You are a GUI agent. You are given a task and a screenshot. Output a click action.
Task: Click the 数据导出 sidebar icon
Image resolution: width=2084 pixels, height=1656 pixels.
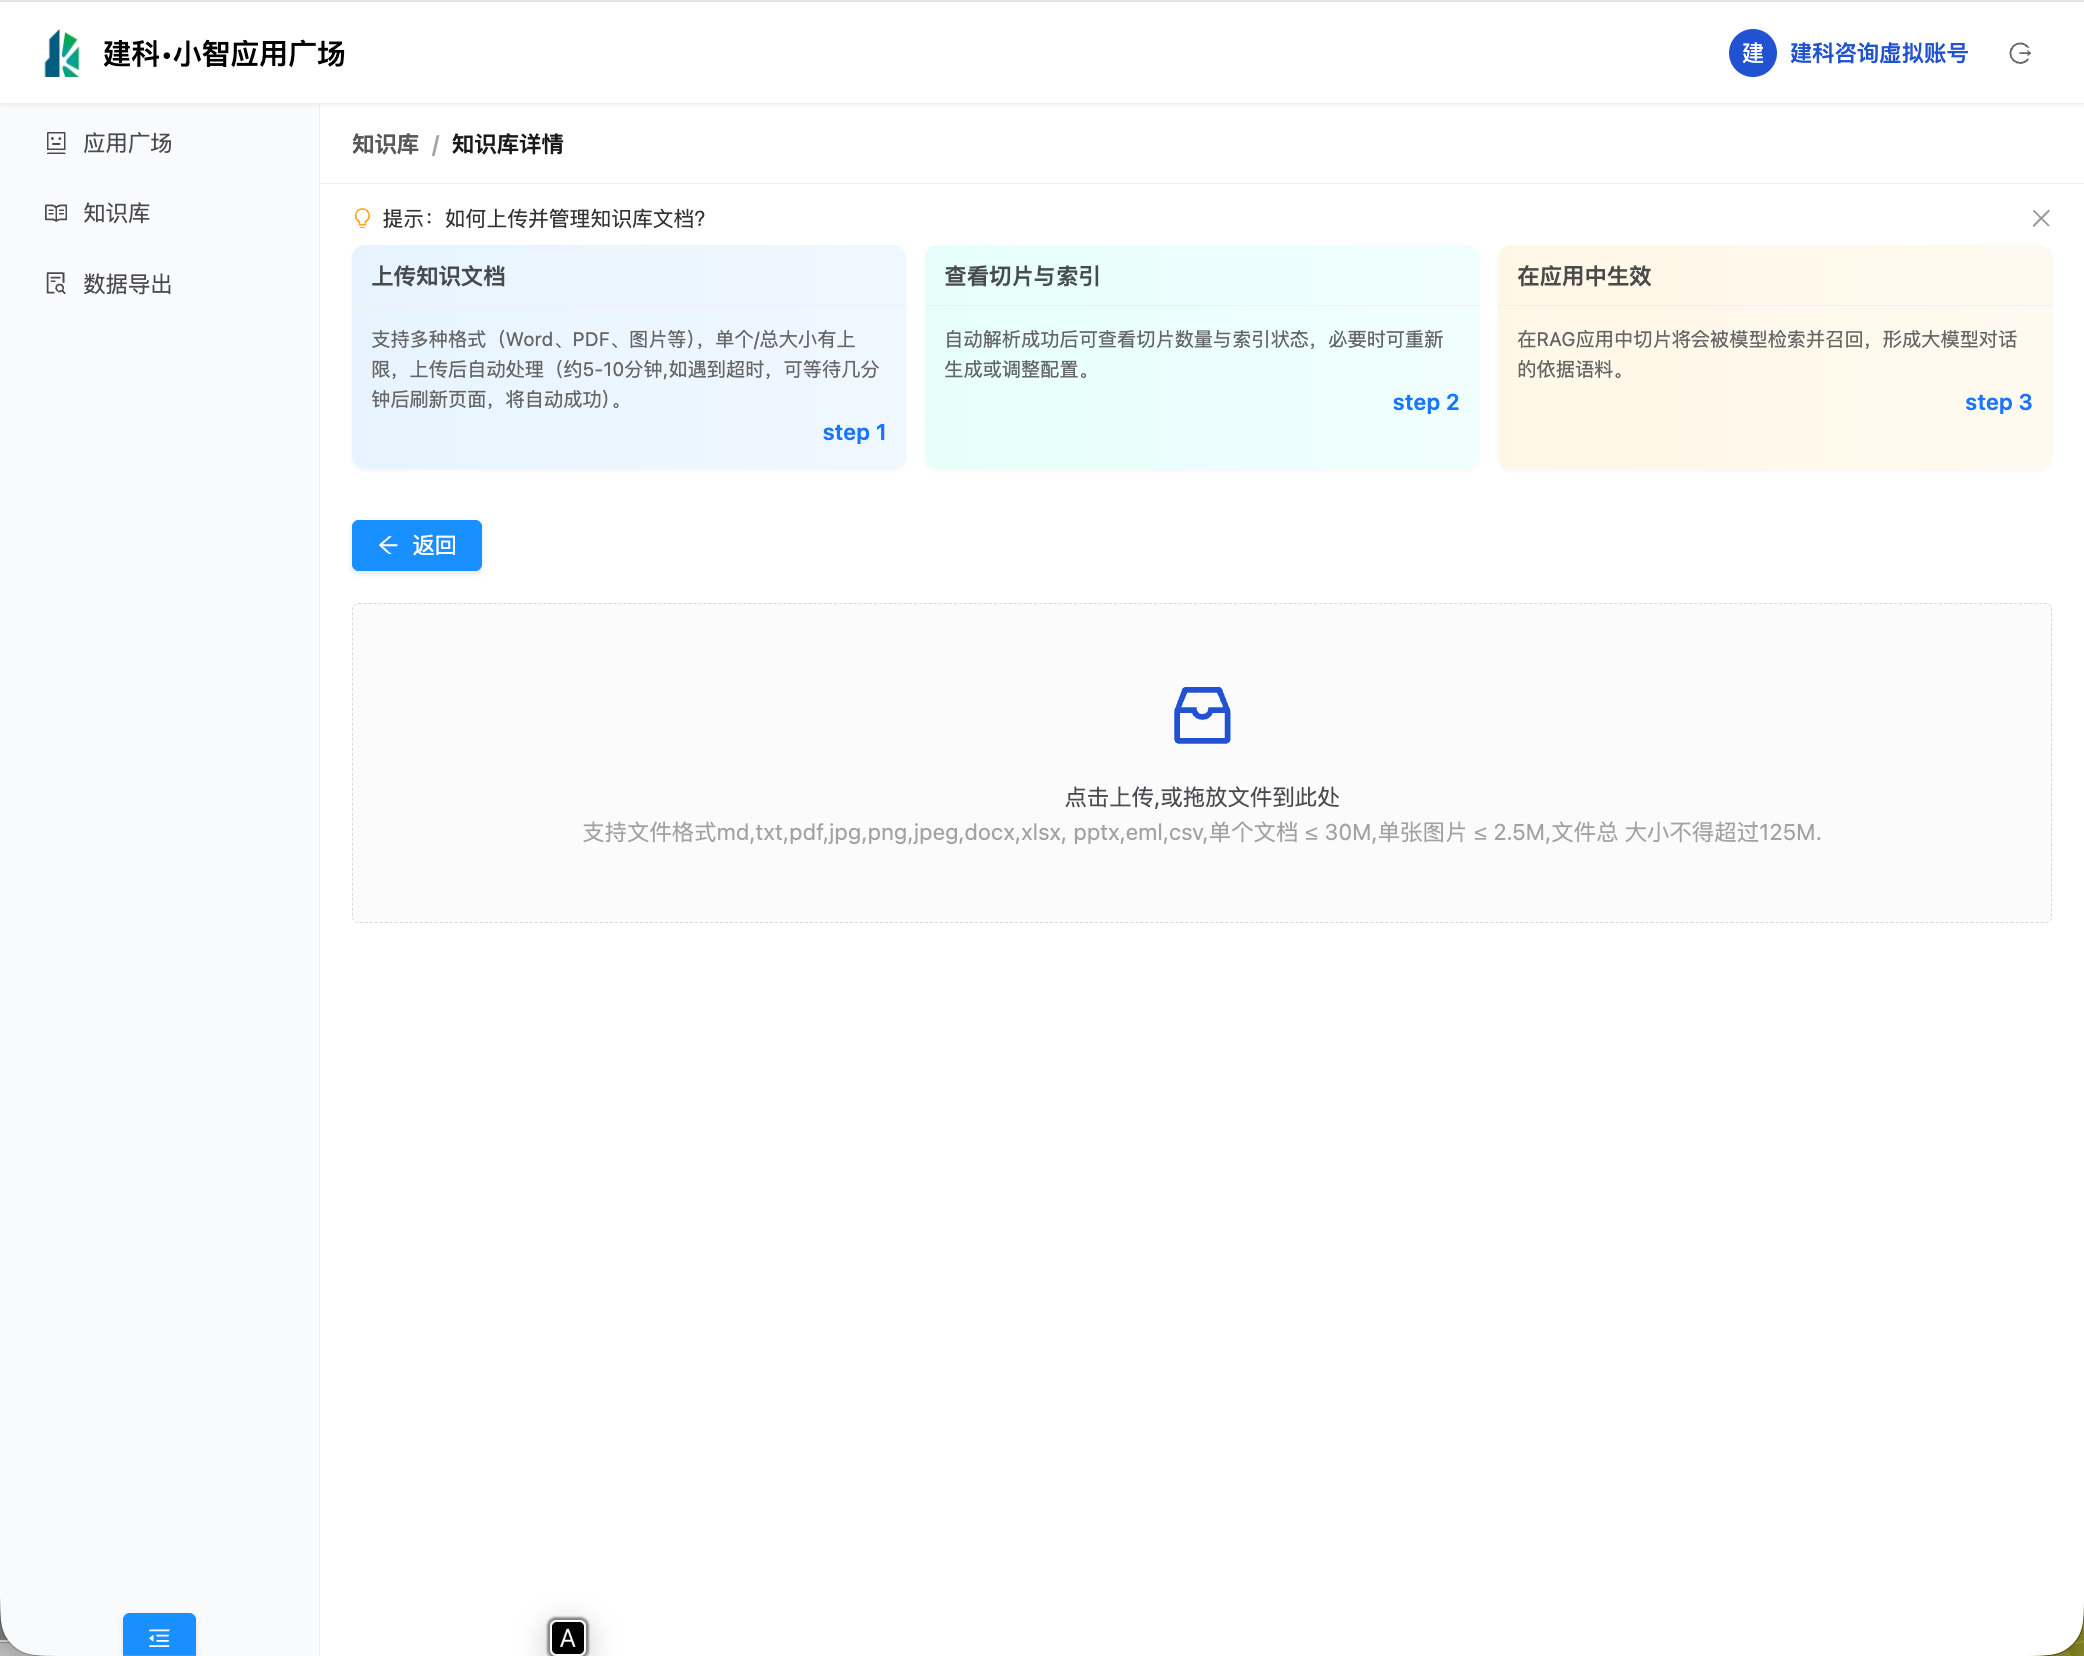56,284
